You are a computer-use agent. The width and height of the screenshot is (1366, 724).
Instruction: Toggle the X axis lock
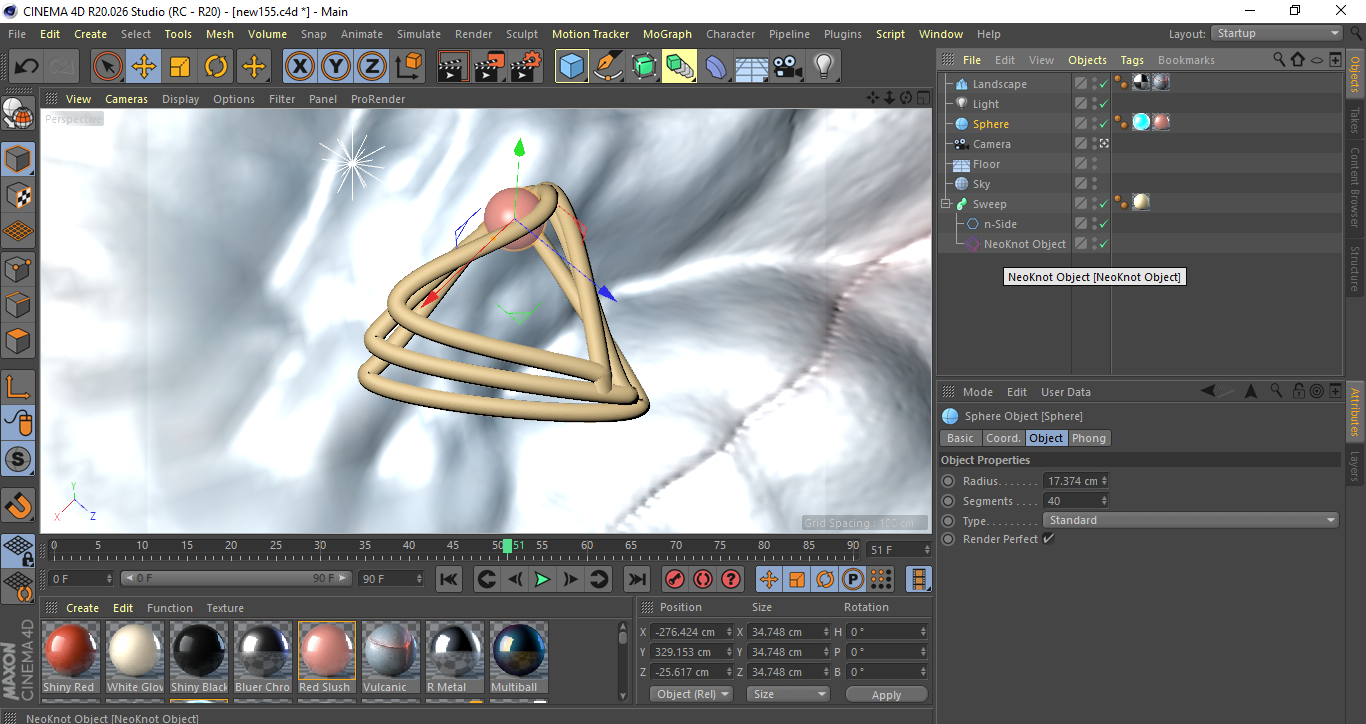pyautogui.click(x=299, y=67)
